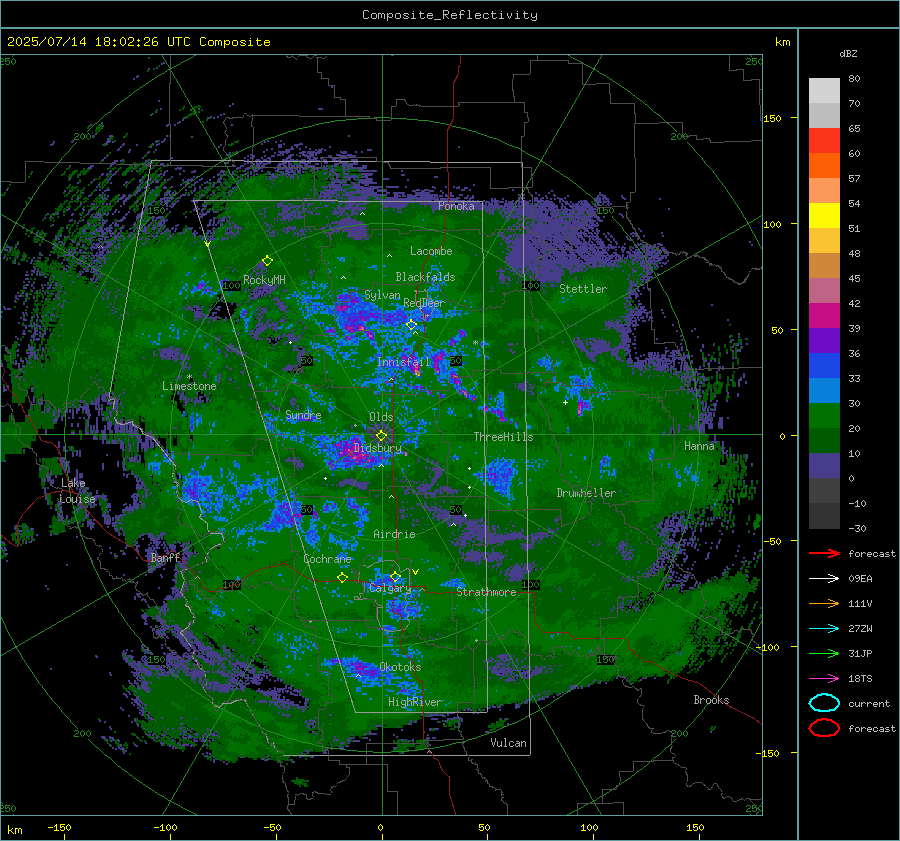Click the white asterisk above Limestone
The height and width of the screenshot is (841, 900).
189,377
